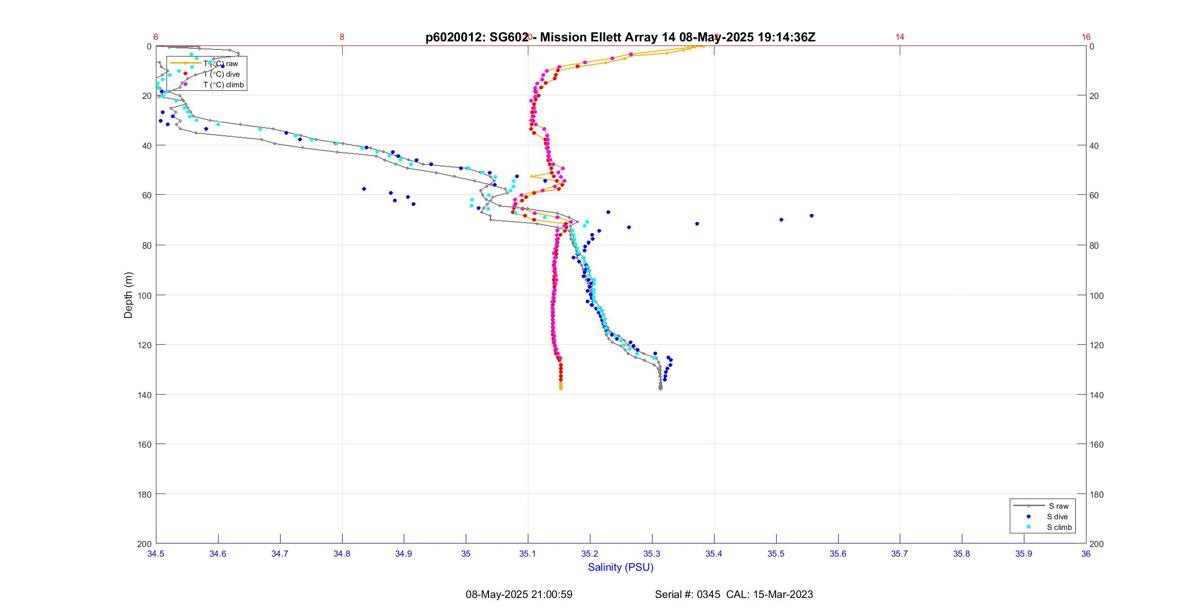Click the footer text 'Serial #: 0345'

coord(688,594)
